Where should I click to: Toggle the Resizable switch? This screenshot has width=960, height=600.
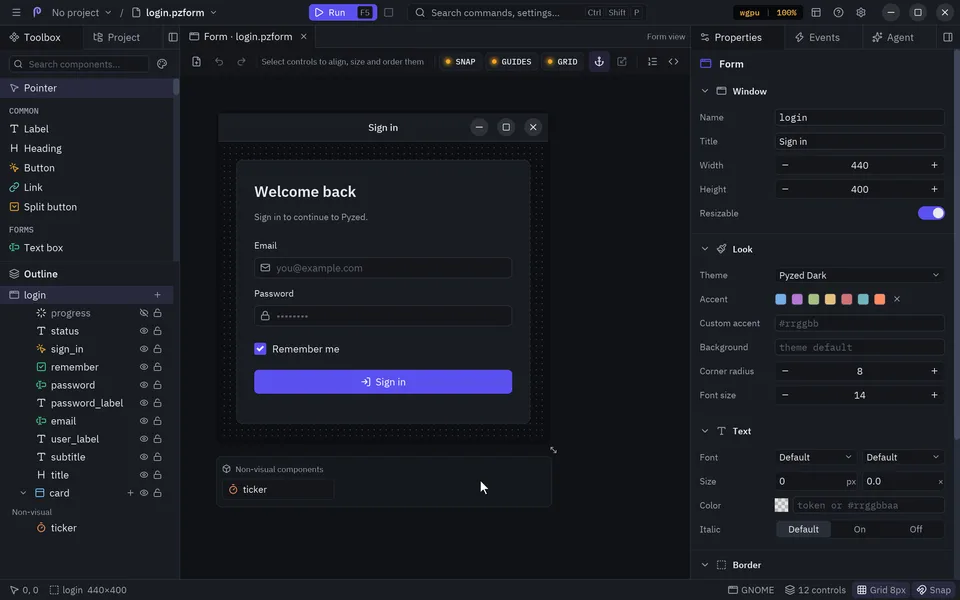(931, 213)
